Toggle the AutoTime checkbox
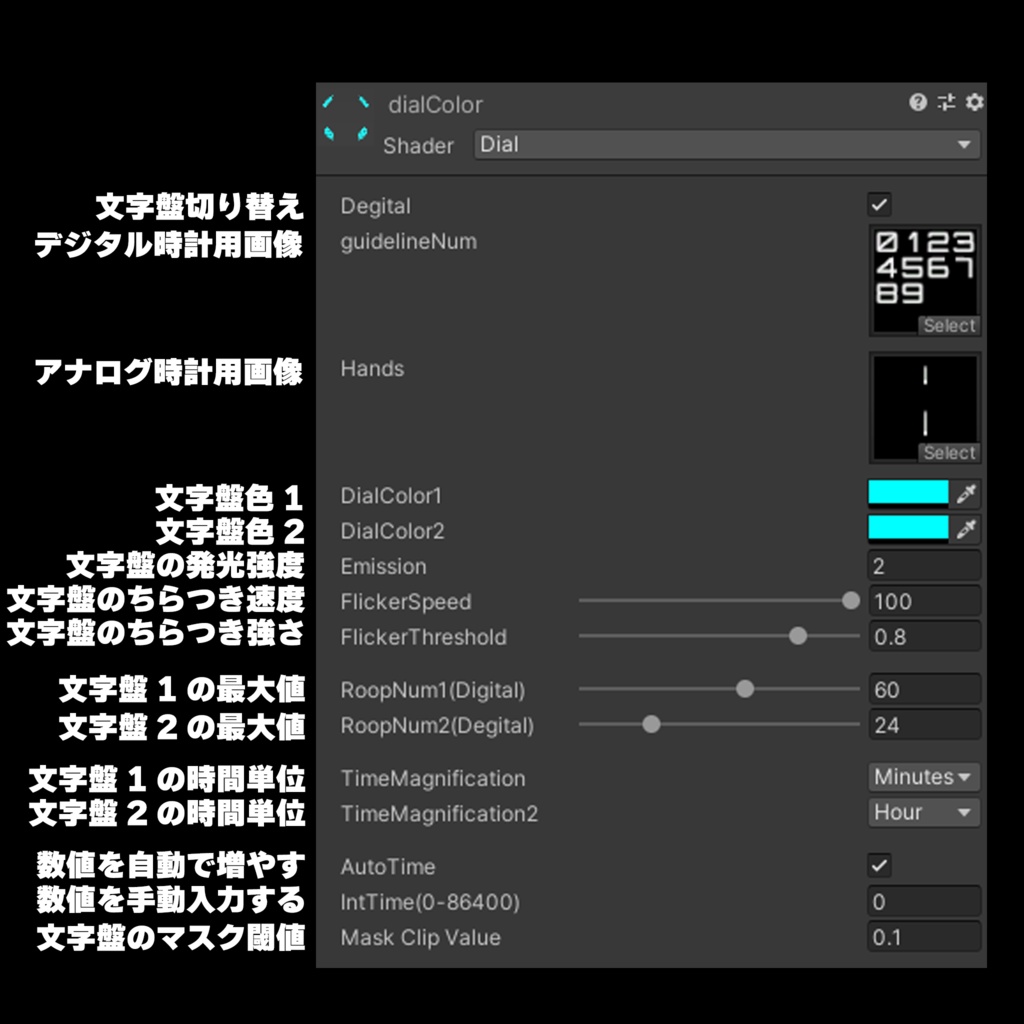This screenshot has width=1024, height=1024. (x=879, y=866)
